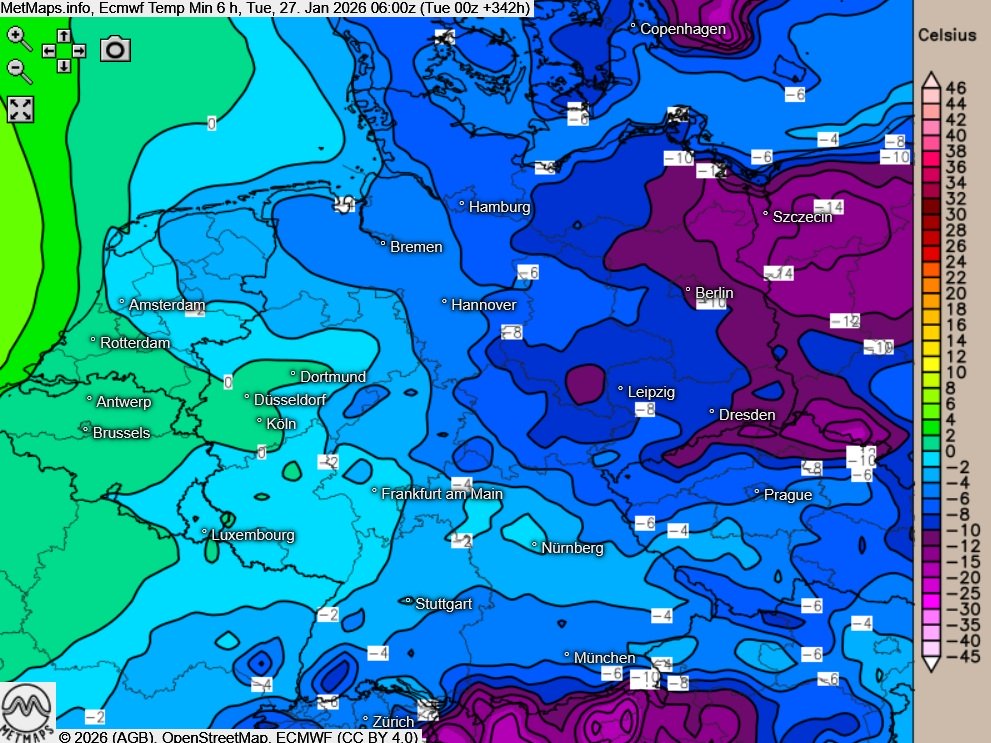991x743 pixels.
Task: Click the 0 degree swatch in legend
Action: [930, 451]
